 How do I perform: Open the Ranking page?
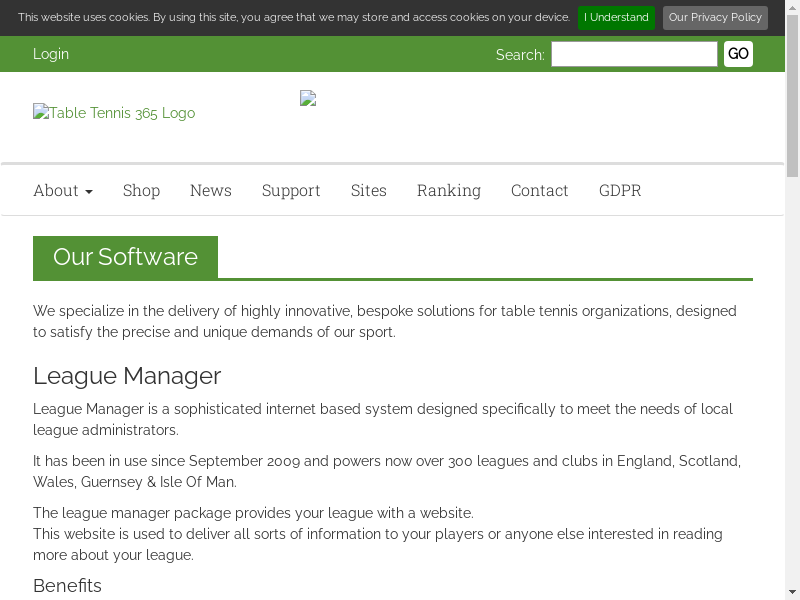point(449,190)
